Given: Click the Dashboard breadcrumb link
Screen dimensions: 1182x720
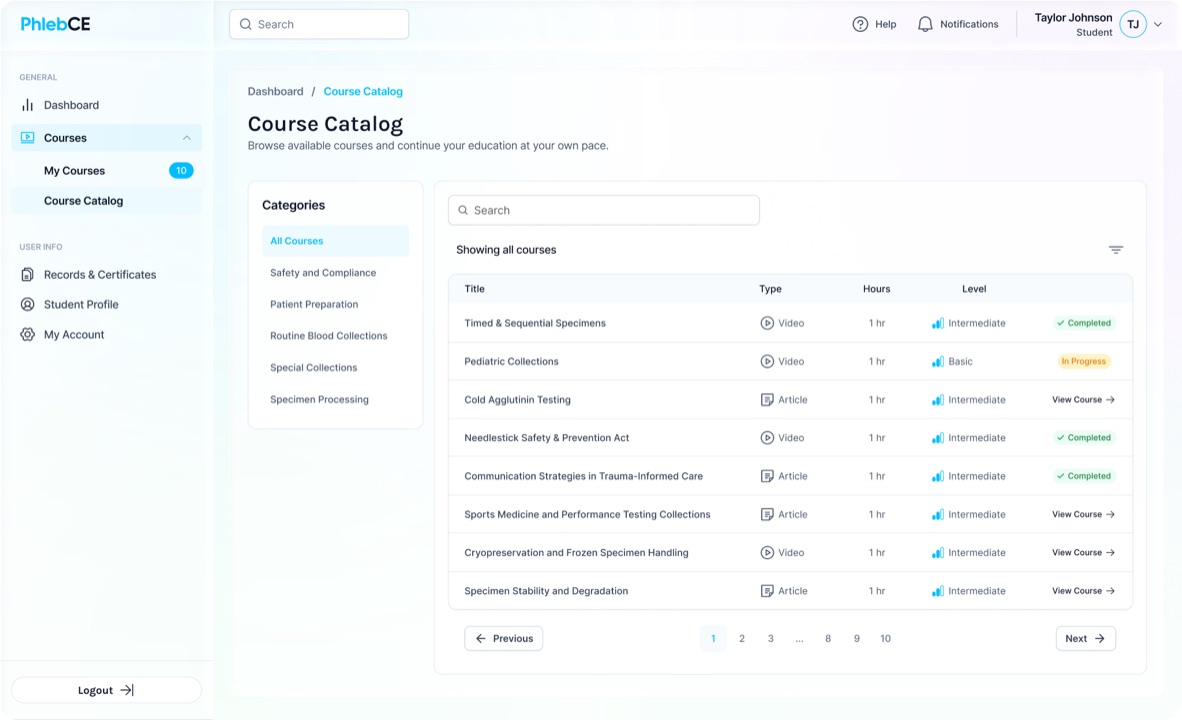Looking at the screenshot, I should [x=275, y=91].
